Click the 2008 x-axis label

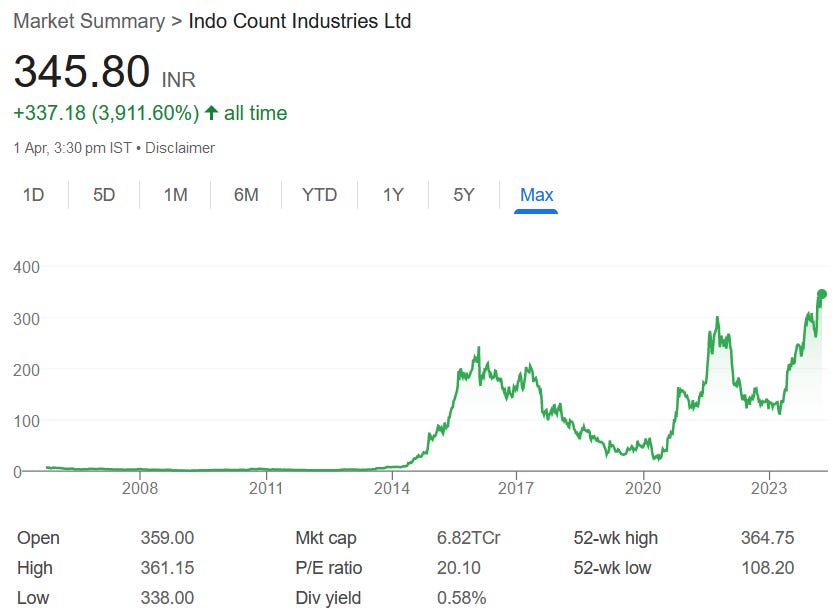(x=140, y=489)
